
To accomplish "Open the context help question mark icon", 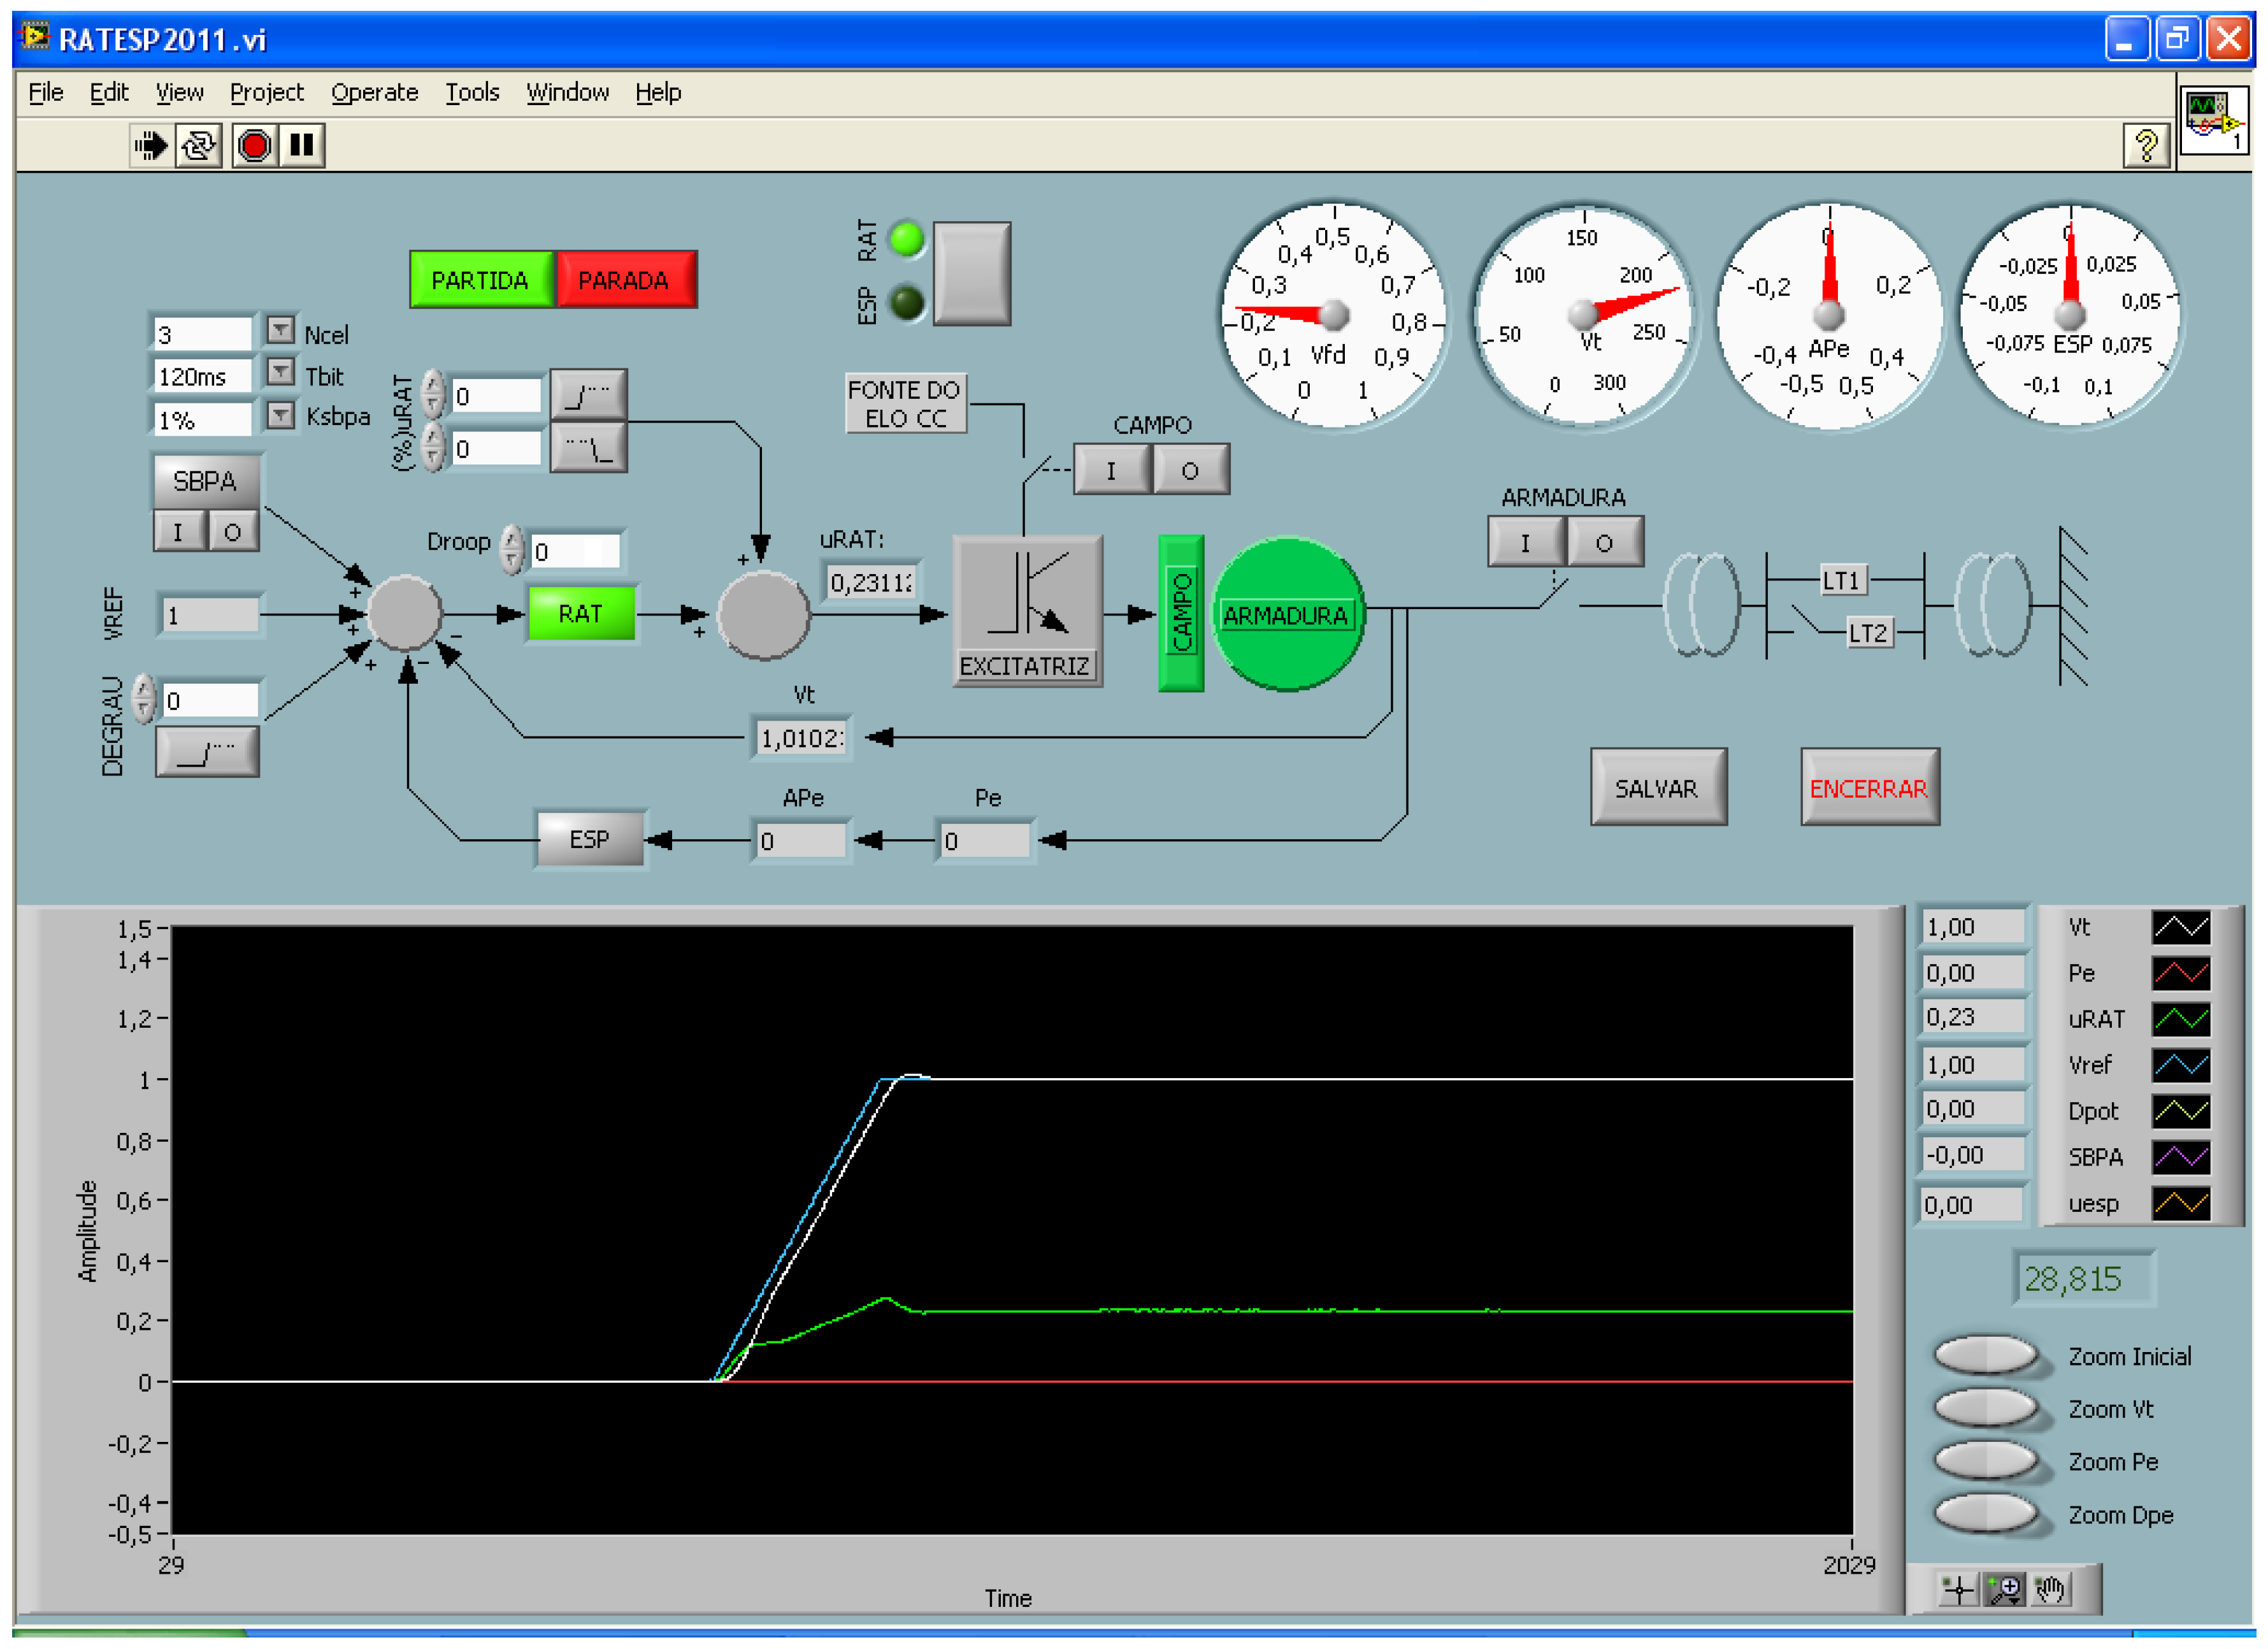I will [2146, 147].
